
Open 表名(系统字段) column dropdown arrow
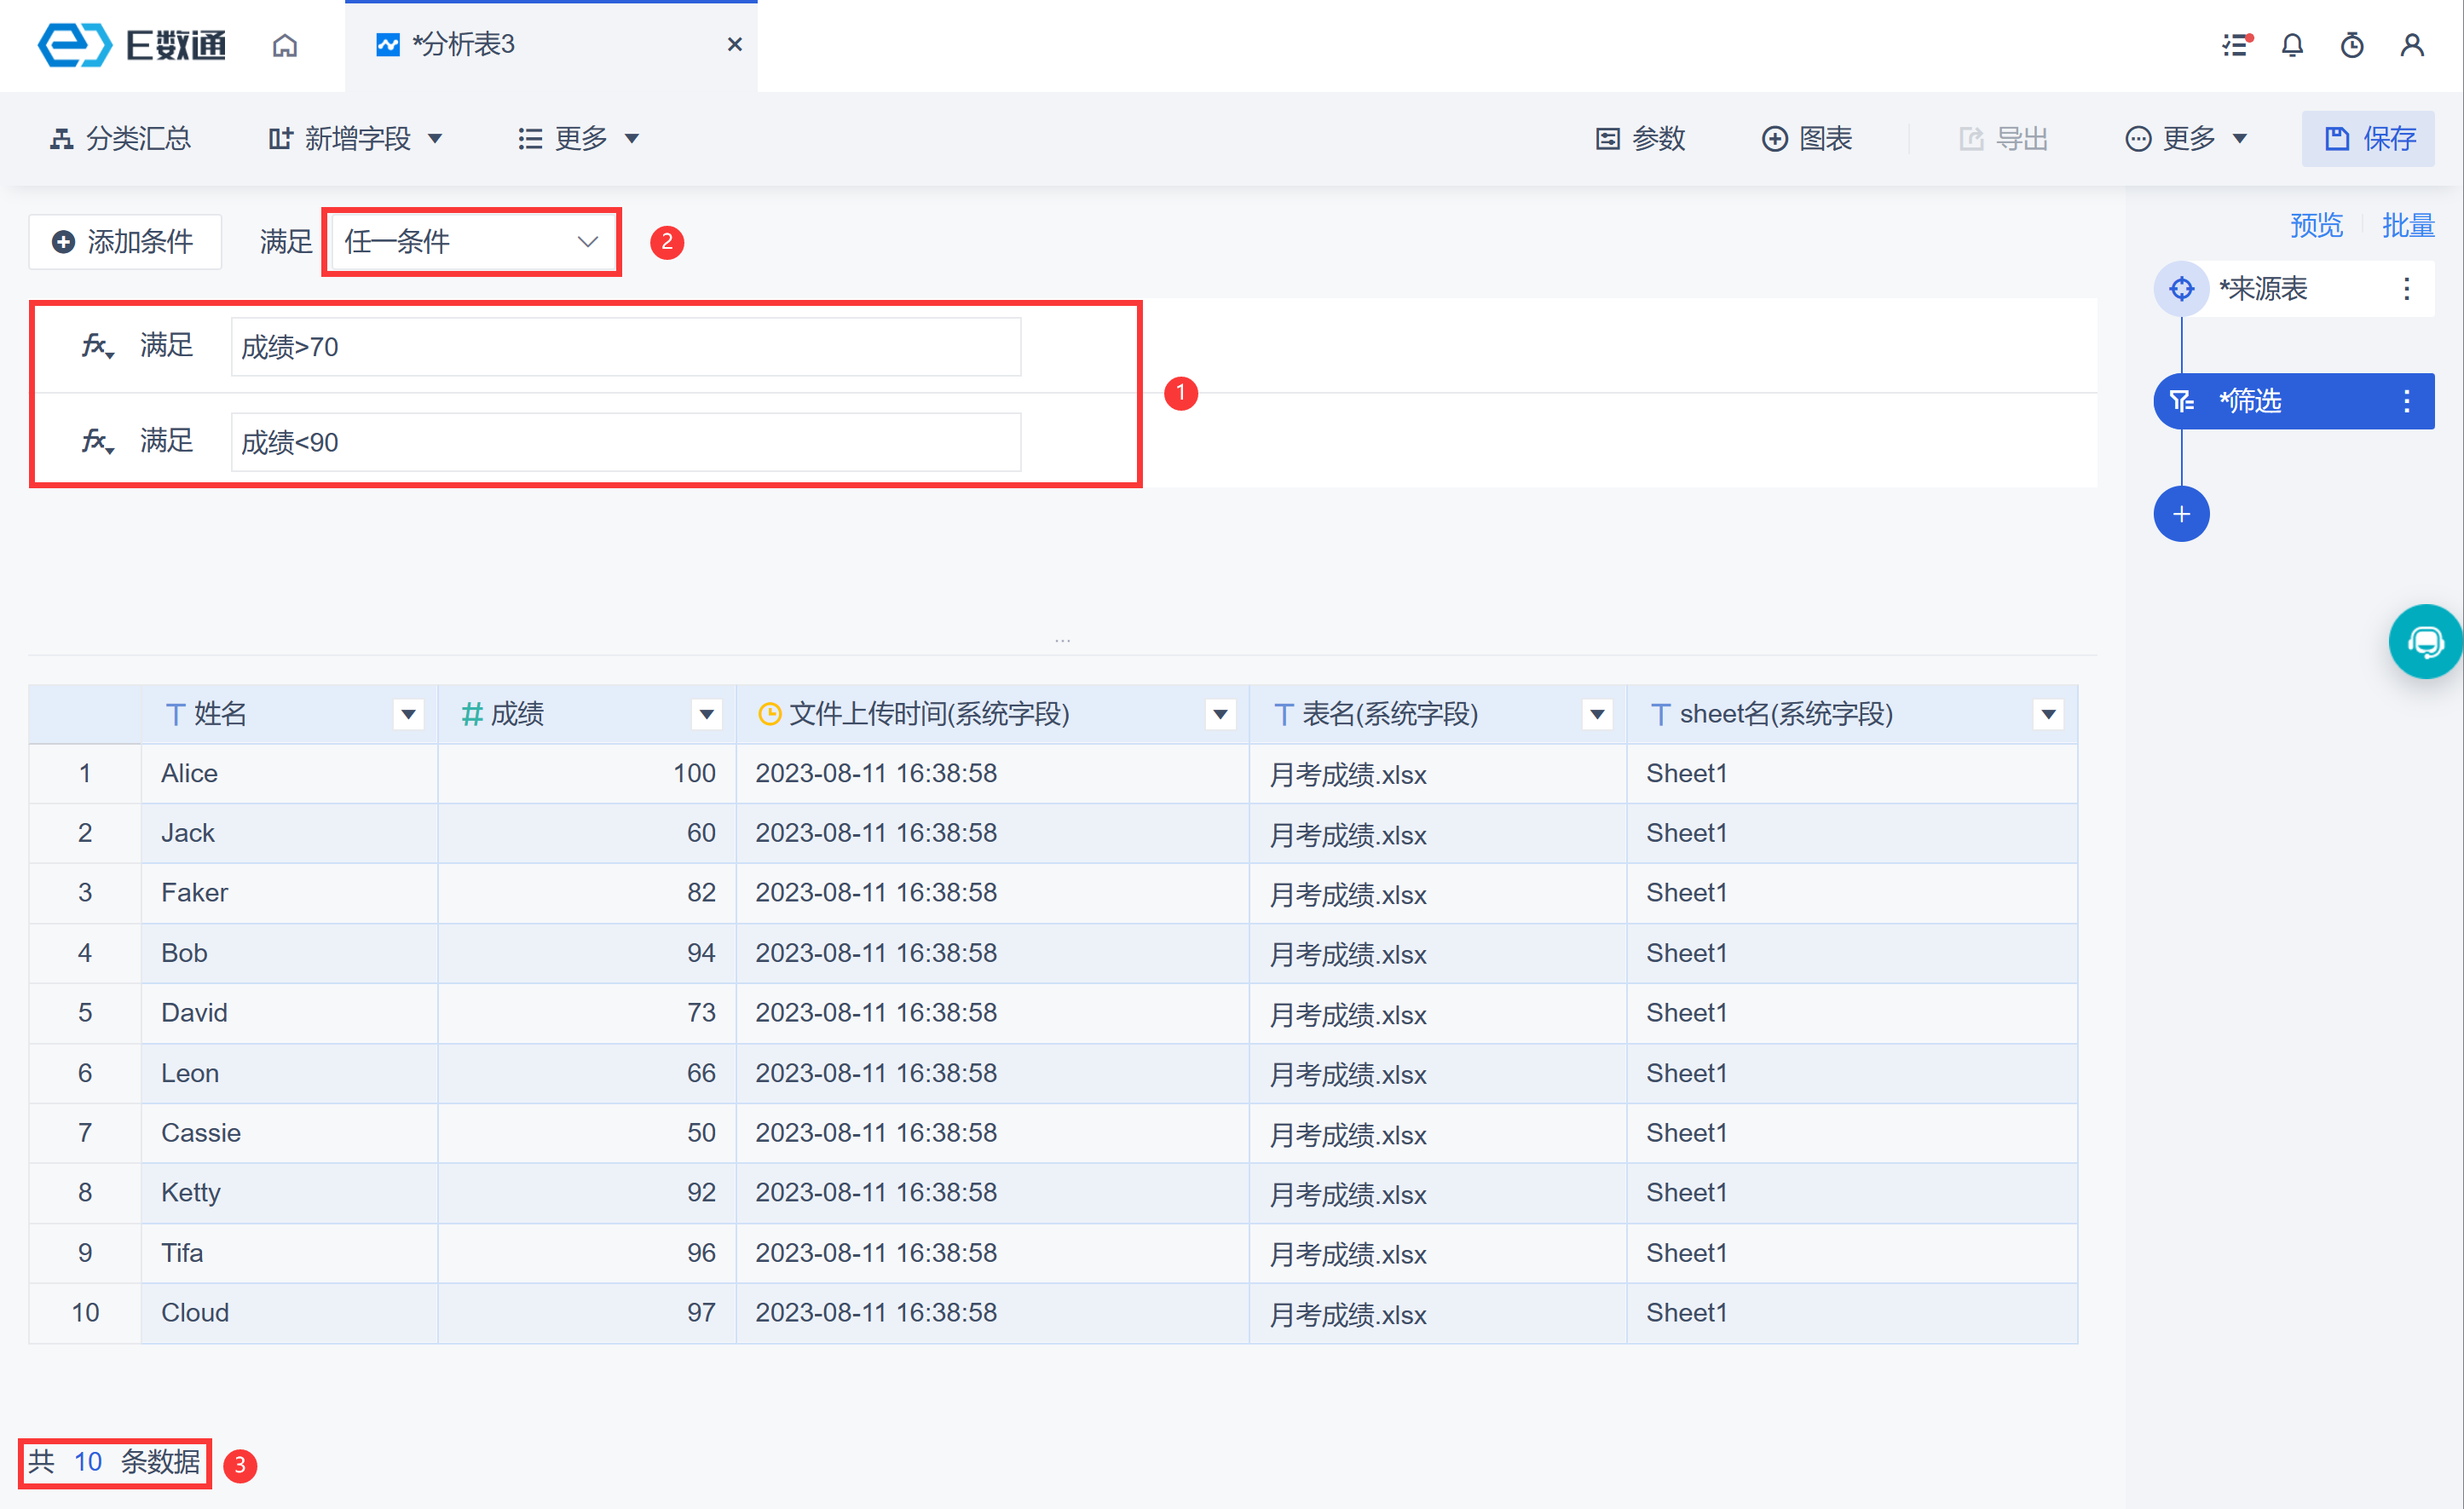tap(1597, 714)
